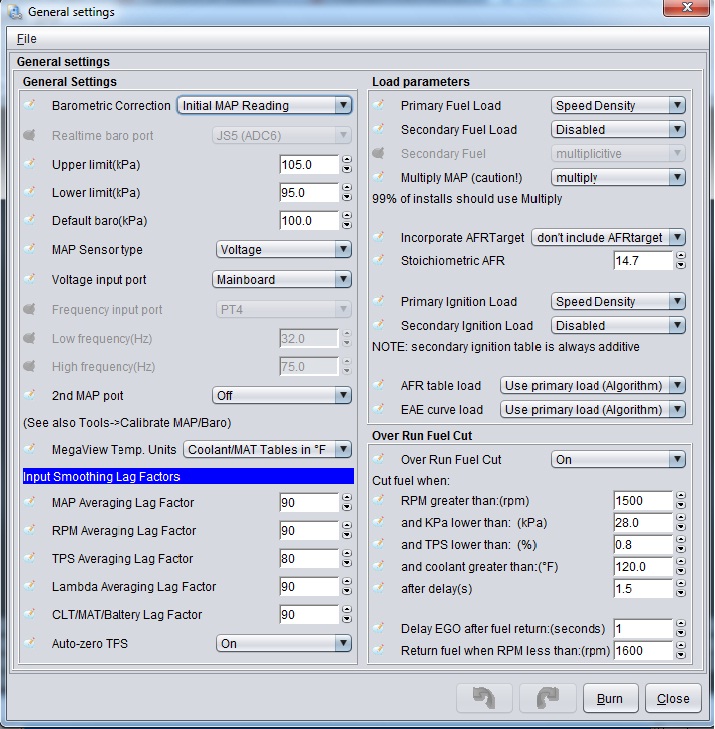Image resolution: width=715 pixels, height=729 pixels.
Task: Open the Primary Fuel Load dropdown
Action: coord(618,106)
